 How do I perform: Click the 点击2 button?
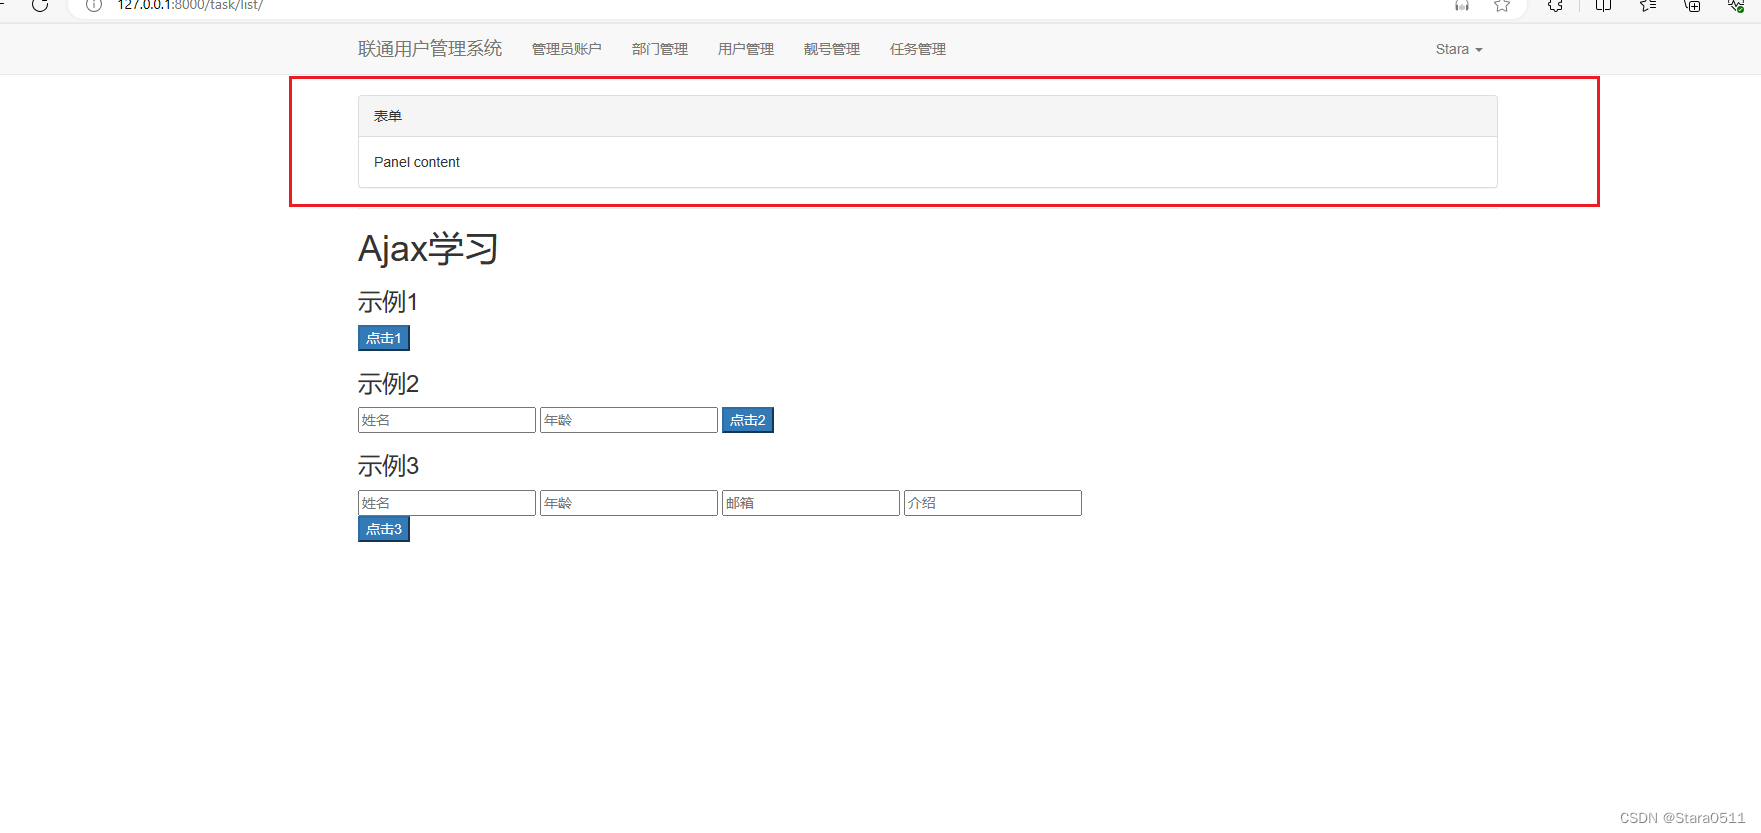pyautogui.click(x=748, y=420)
